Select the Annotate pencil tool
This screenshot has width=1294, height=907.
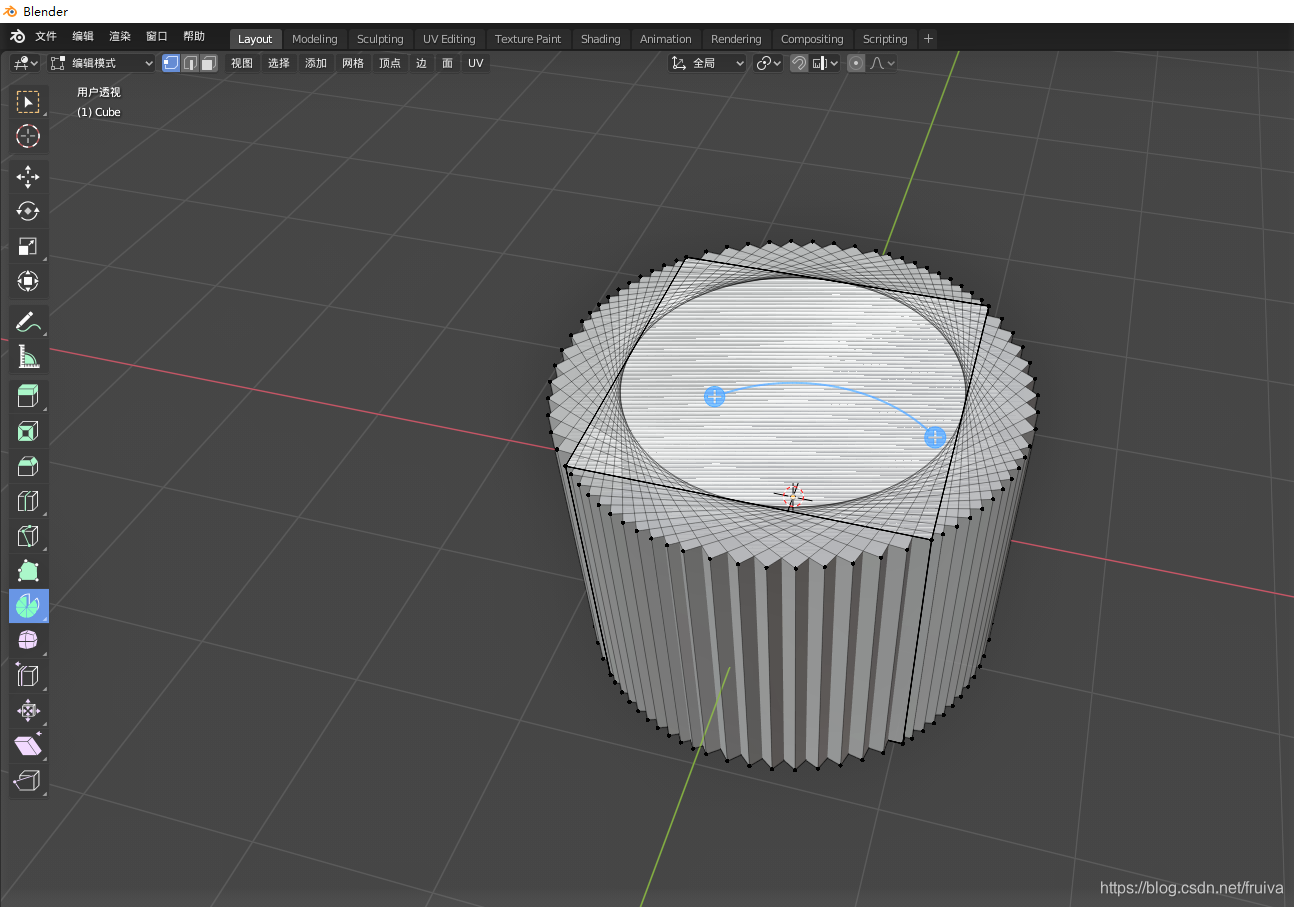[x=28, y=322]
